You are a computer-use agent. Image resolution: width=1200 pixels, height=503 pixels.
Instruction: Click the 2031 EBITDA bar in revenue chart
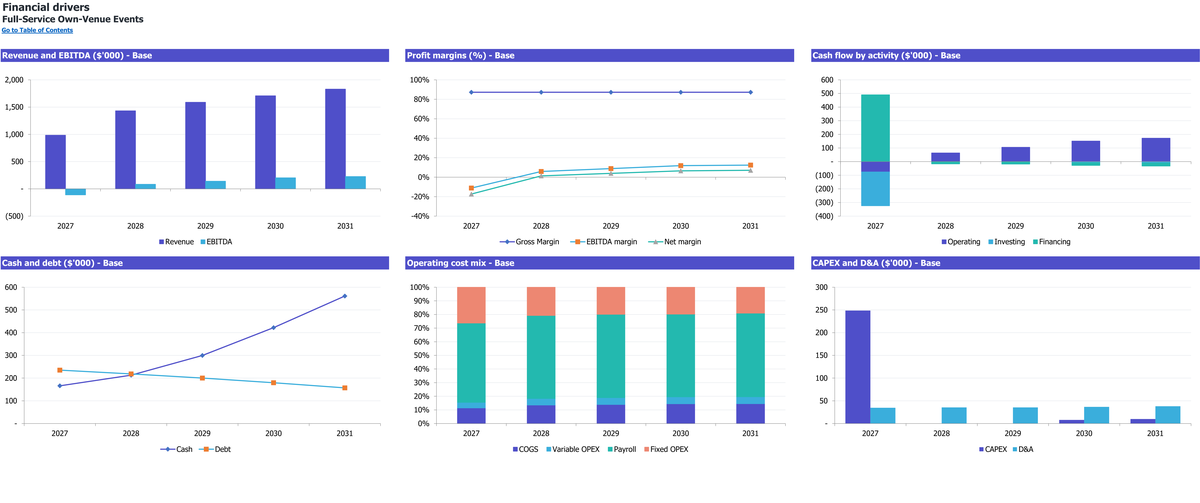(x=356, y=182)
